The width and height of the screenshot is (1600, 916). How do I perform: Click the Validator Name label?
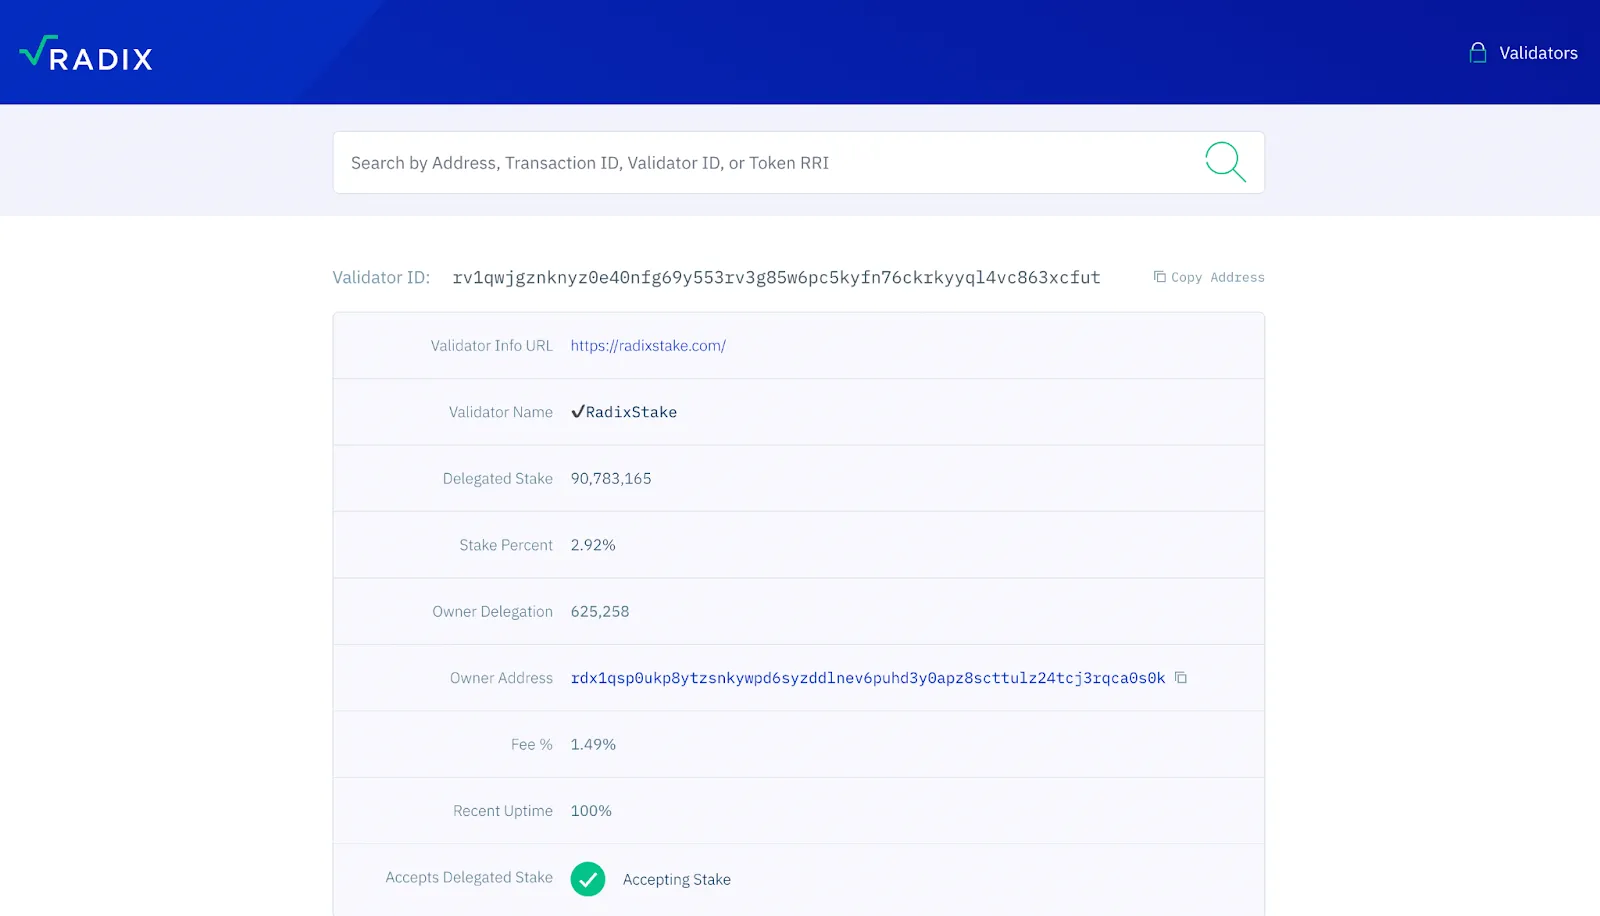pos(501,412)
